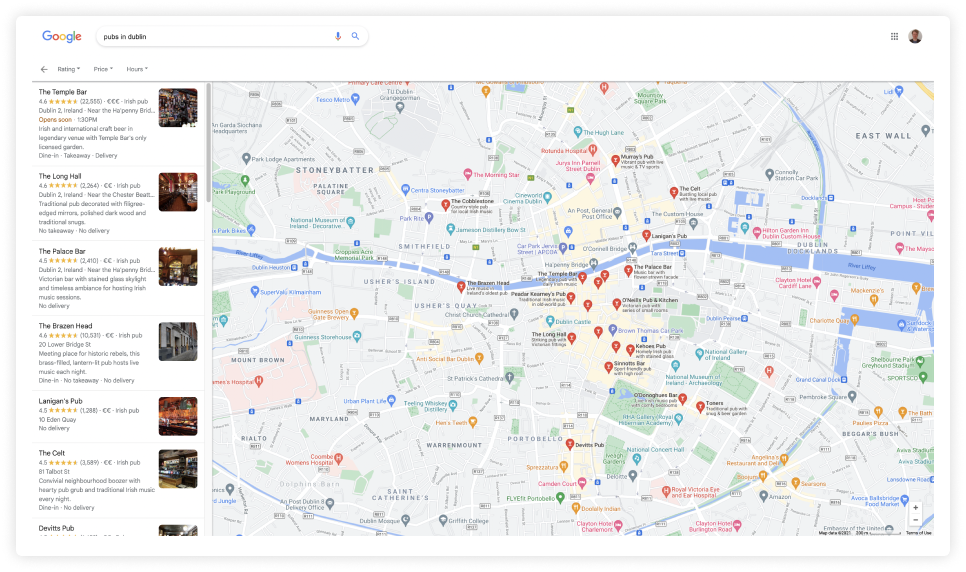View The Temple Bar photo thumbnail
Screen dimensions: 966x572
pyautogui.click(x=178, y=108)
